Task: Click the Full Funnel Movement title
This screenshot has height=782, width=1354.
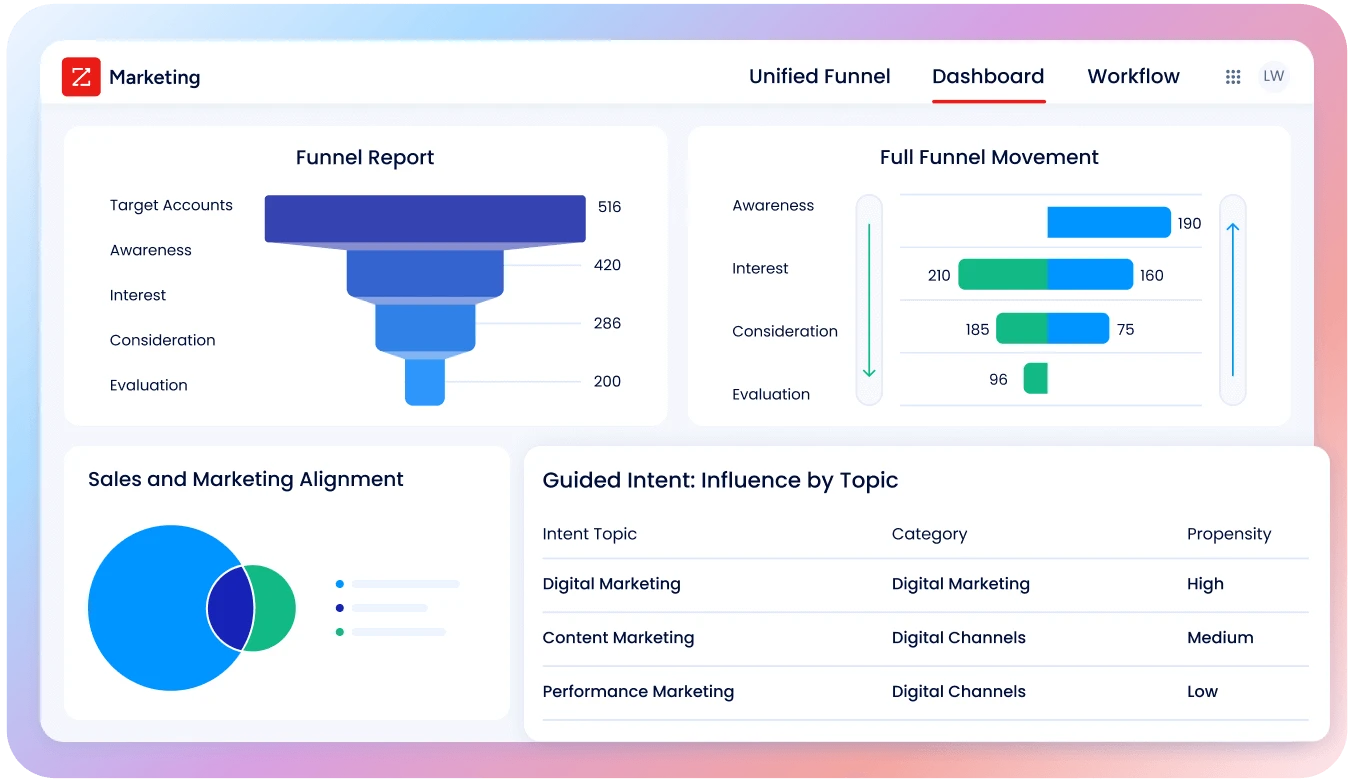Action: (989, 157)
